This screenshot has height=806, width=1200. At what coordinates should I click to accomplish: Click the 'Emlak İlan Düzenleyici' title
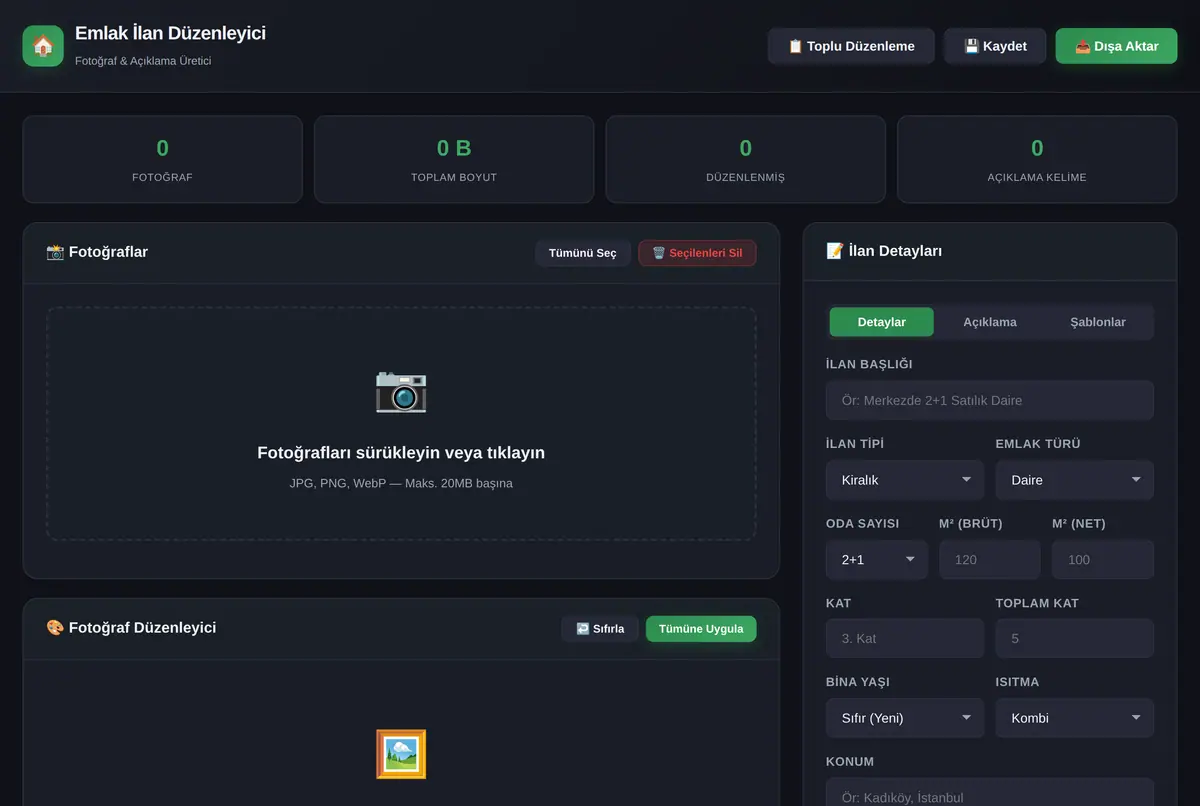point(170,33)
